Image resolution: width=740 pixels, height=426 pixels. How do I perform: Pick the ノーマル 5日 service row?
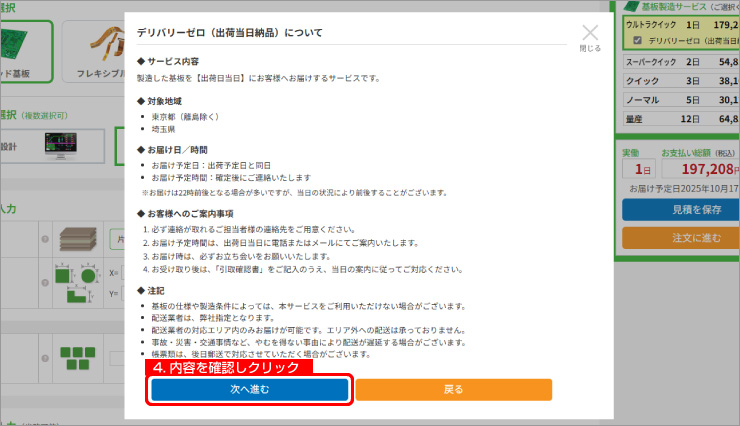679,99
